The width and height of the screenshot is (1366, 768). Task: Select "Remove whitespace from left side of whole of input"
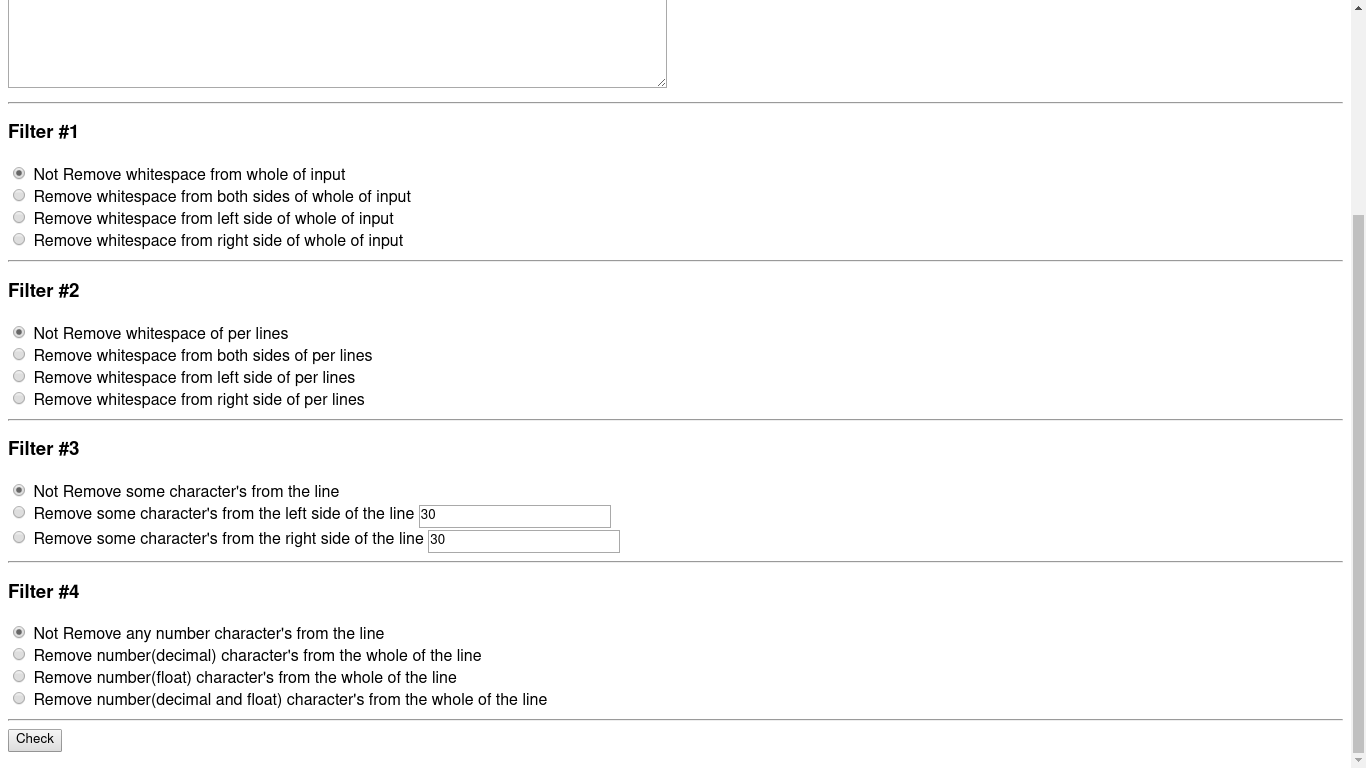19,217
